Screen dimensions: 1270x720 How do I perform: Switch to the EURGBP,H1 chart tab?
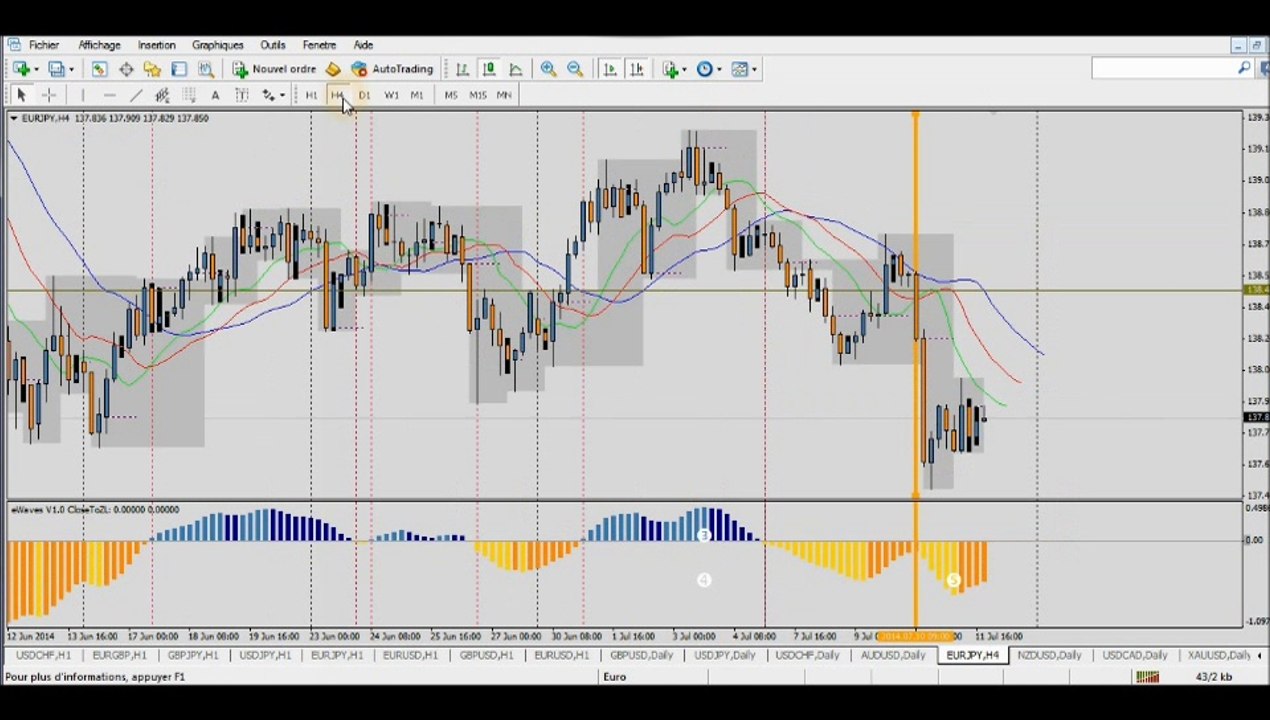point(118,655)
